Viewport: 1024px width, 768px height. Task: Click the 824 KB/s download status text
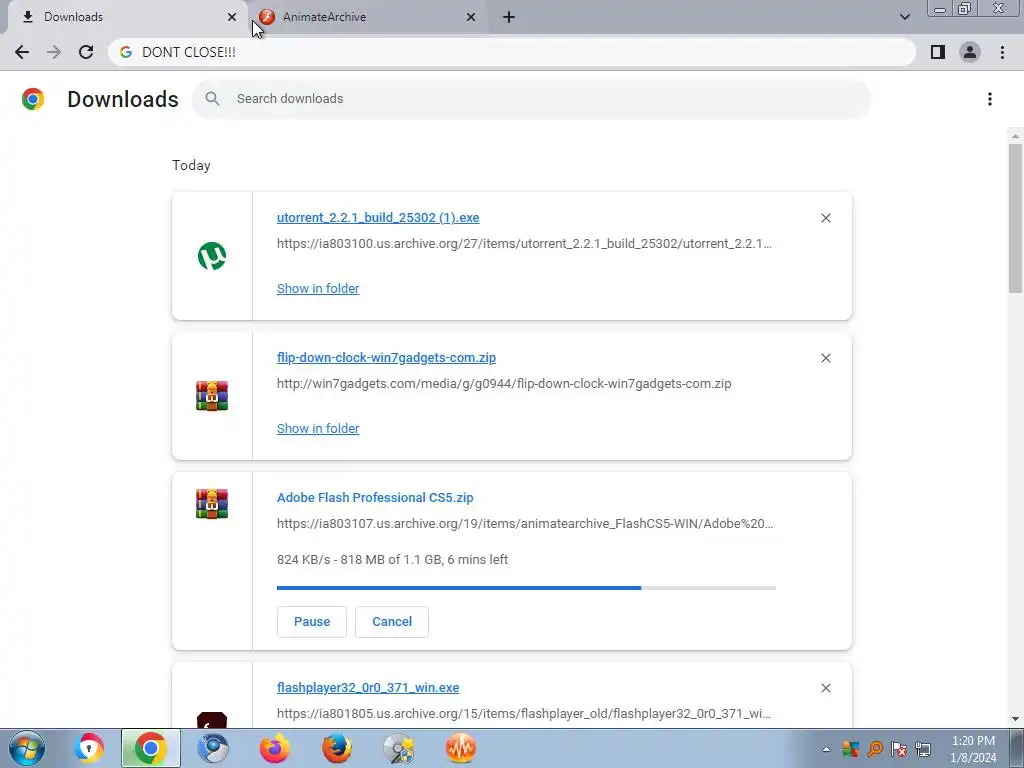click(x=392, y=560)
